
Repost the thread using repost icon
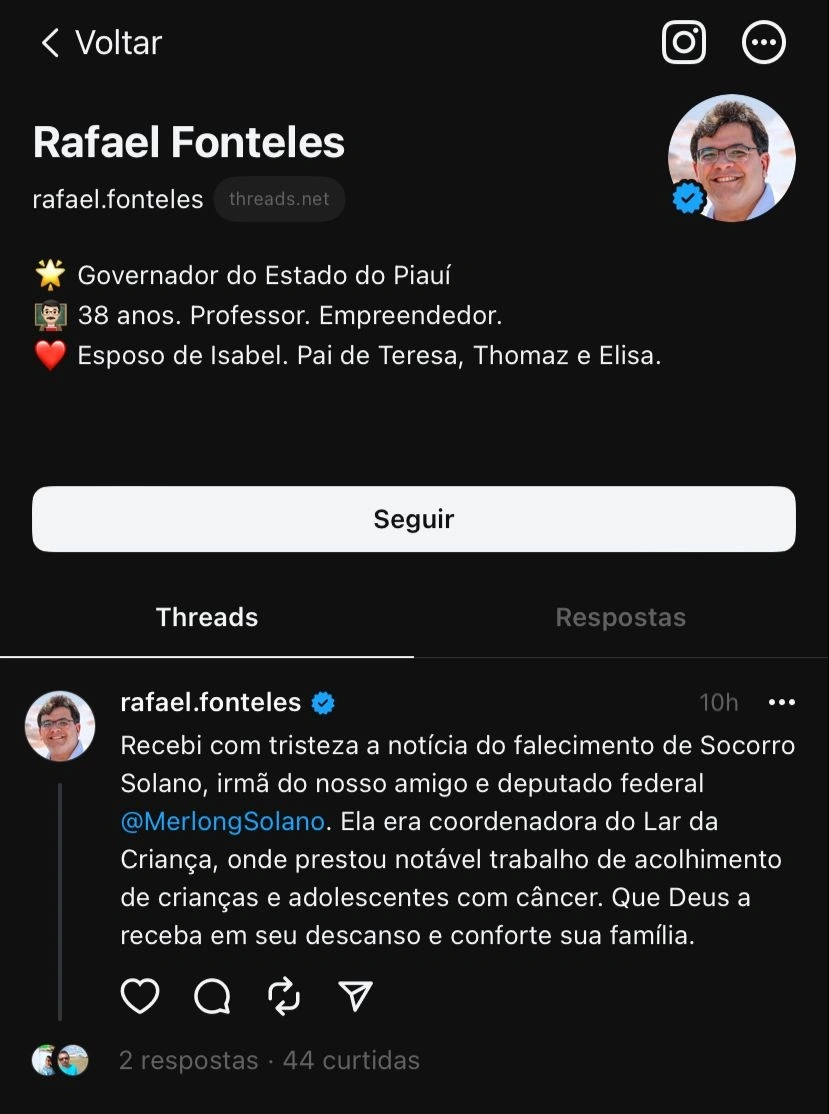pyautogui.click(x=284, y=996)
